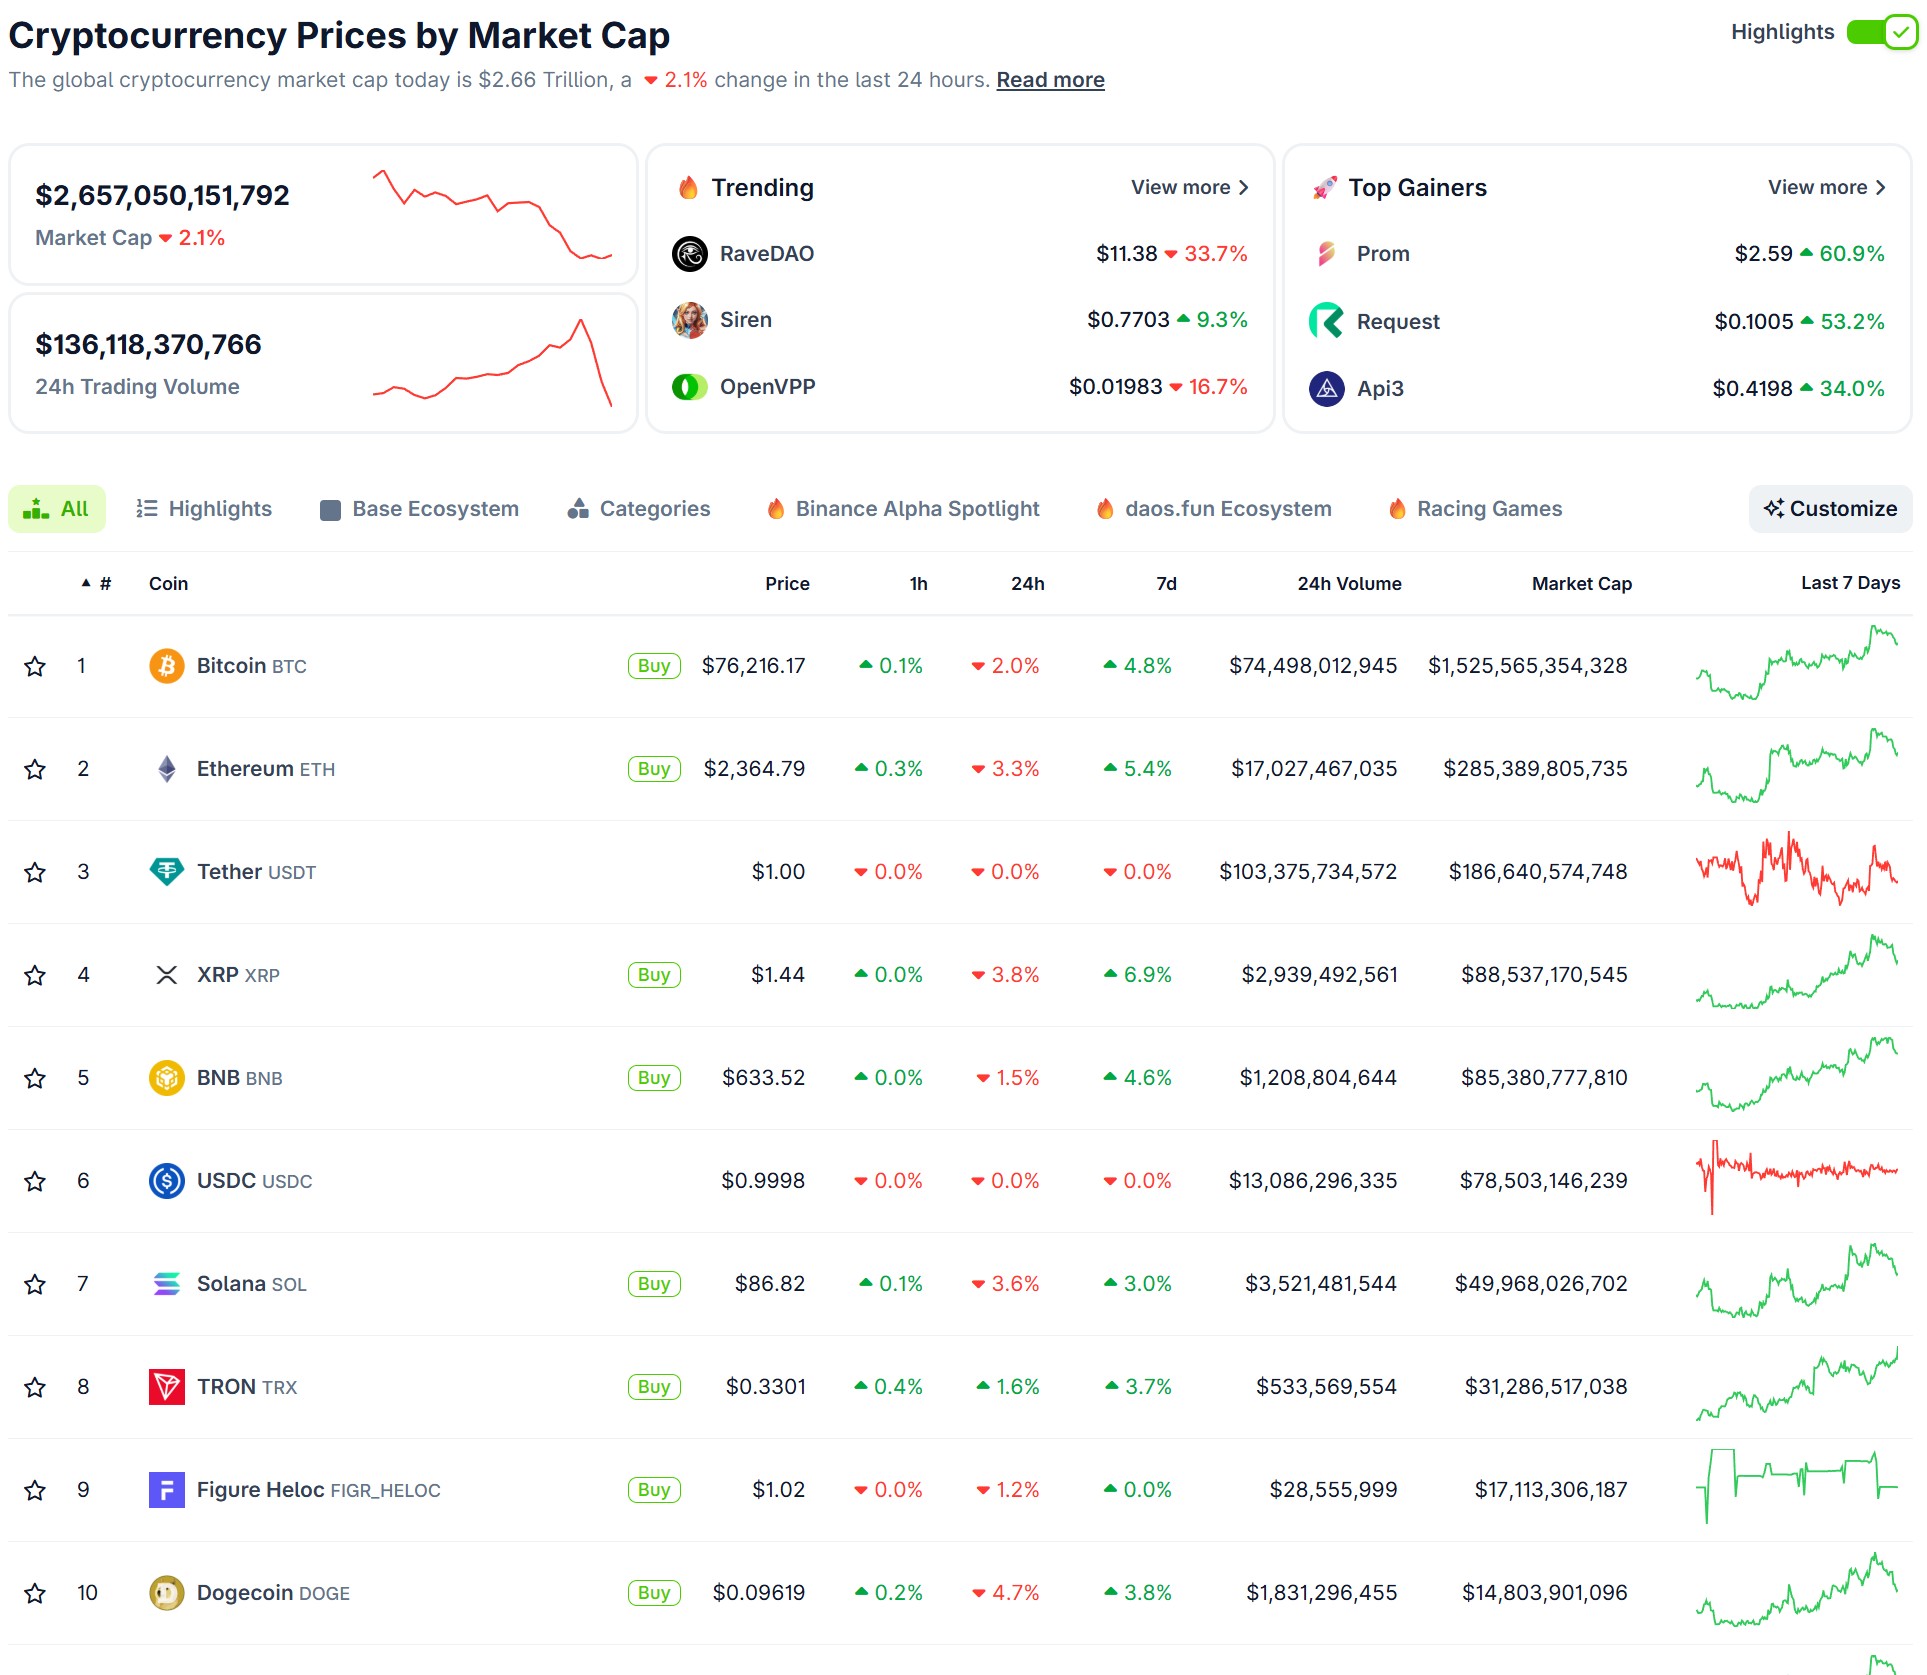
Task: Favorite XRP with the star icon
Action: pos(35,975)
